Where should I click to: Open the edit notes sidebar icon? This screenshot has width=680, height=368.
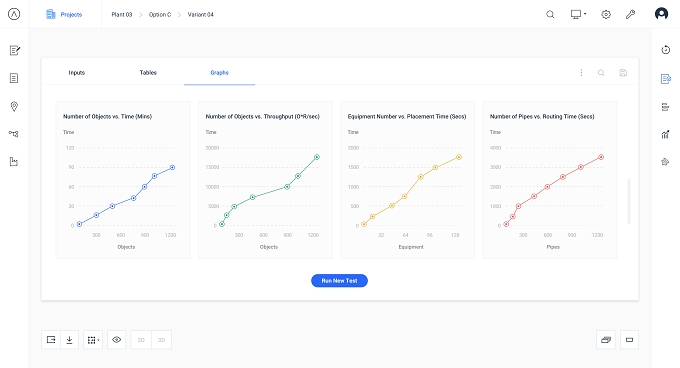click(14, 50)
